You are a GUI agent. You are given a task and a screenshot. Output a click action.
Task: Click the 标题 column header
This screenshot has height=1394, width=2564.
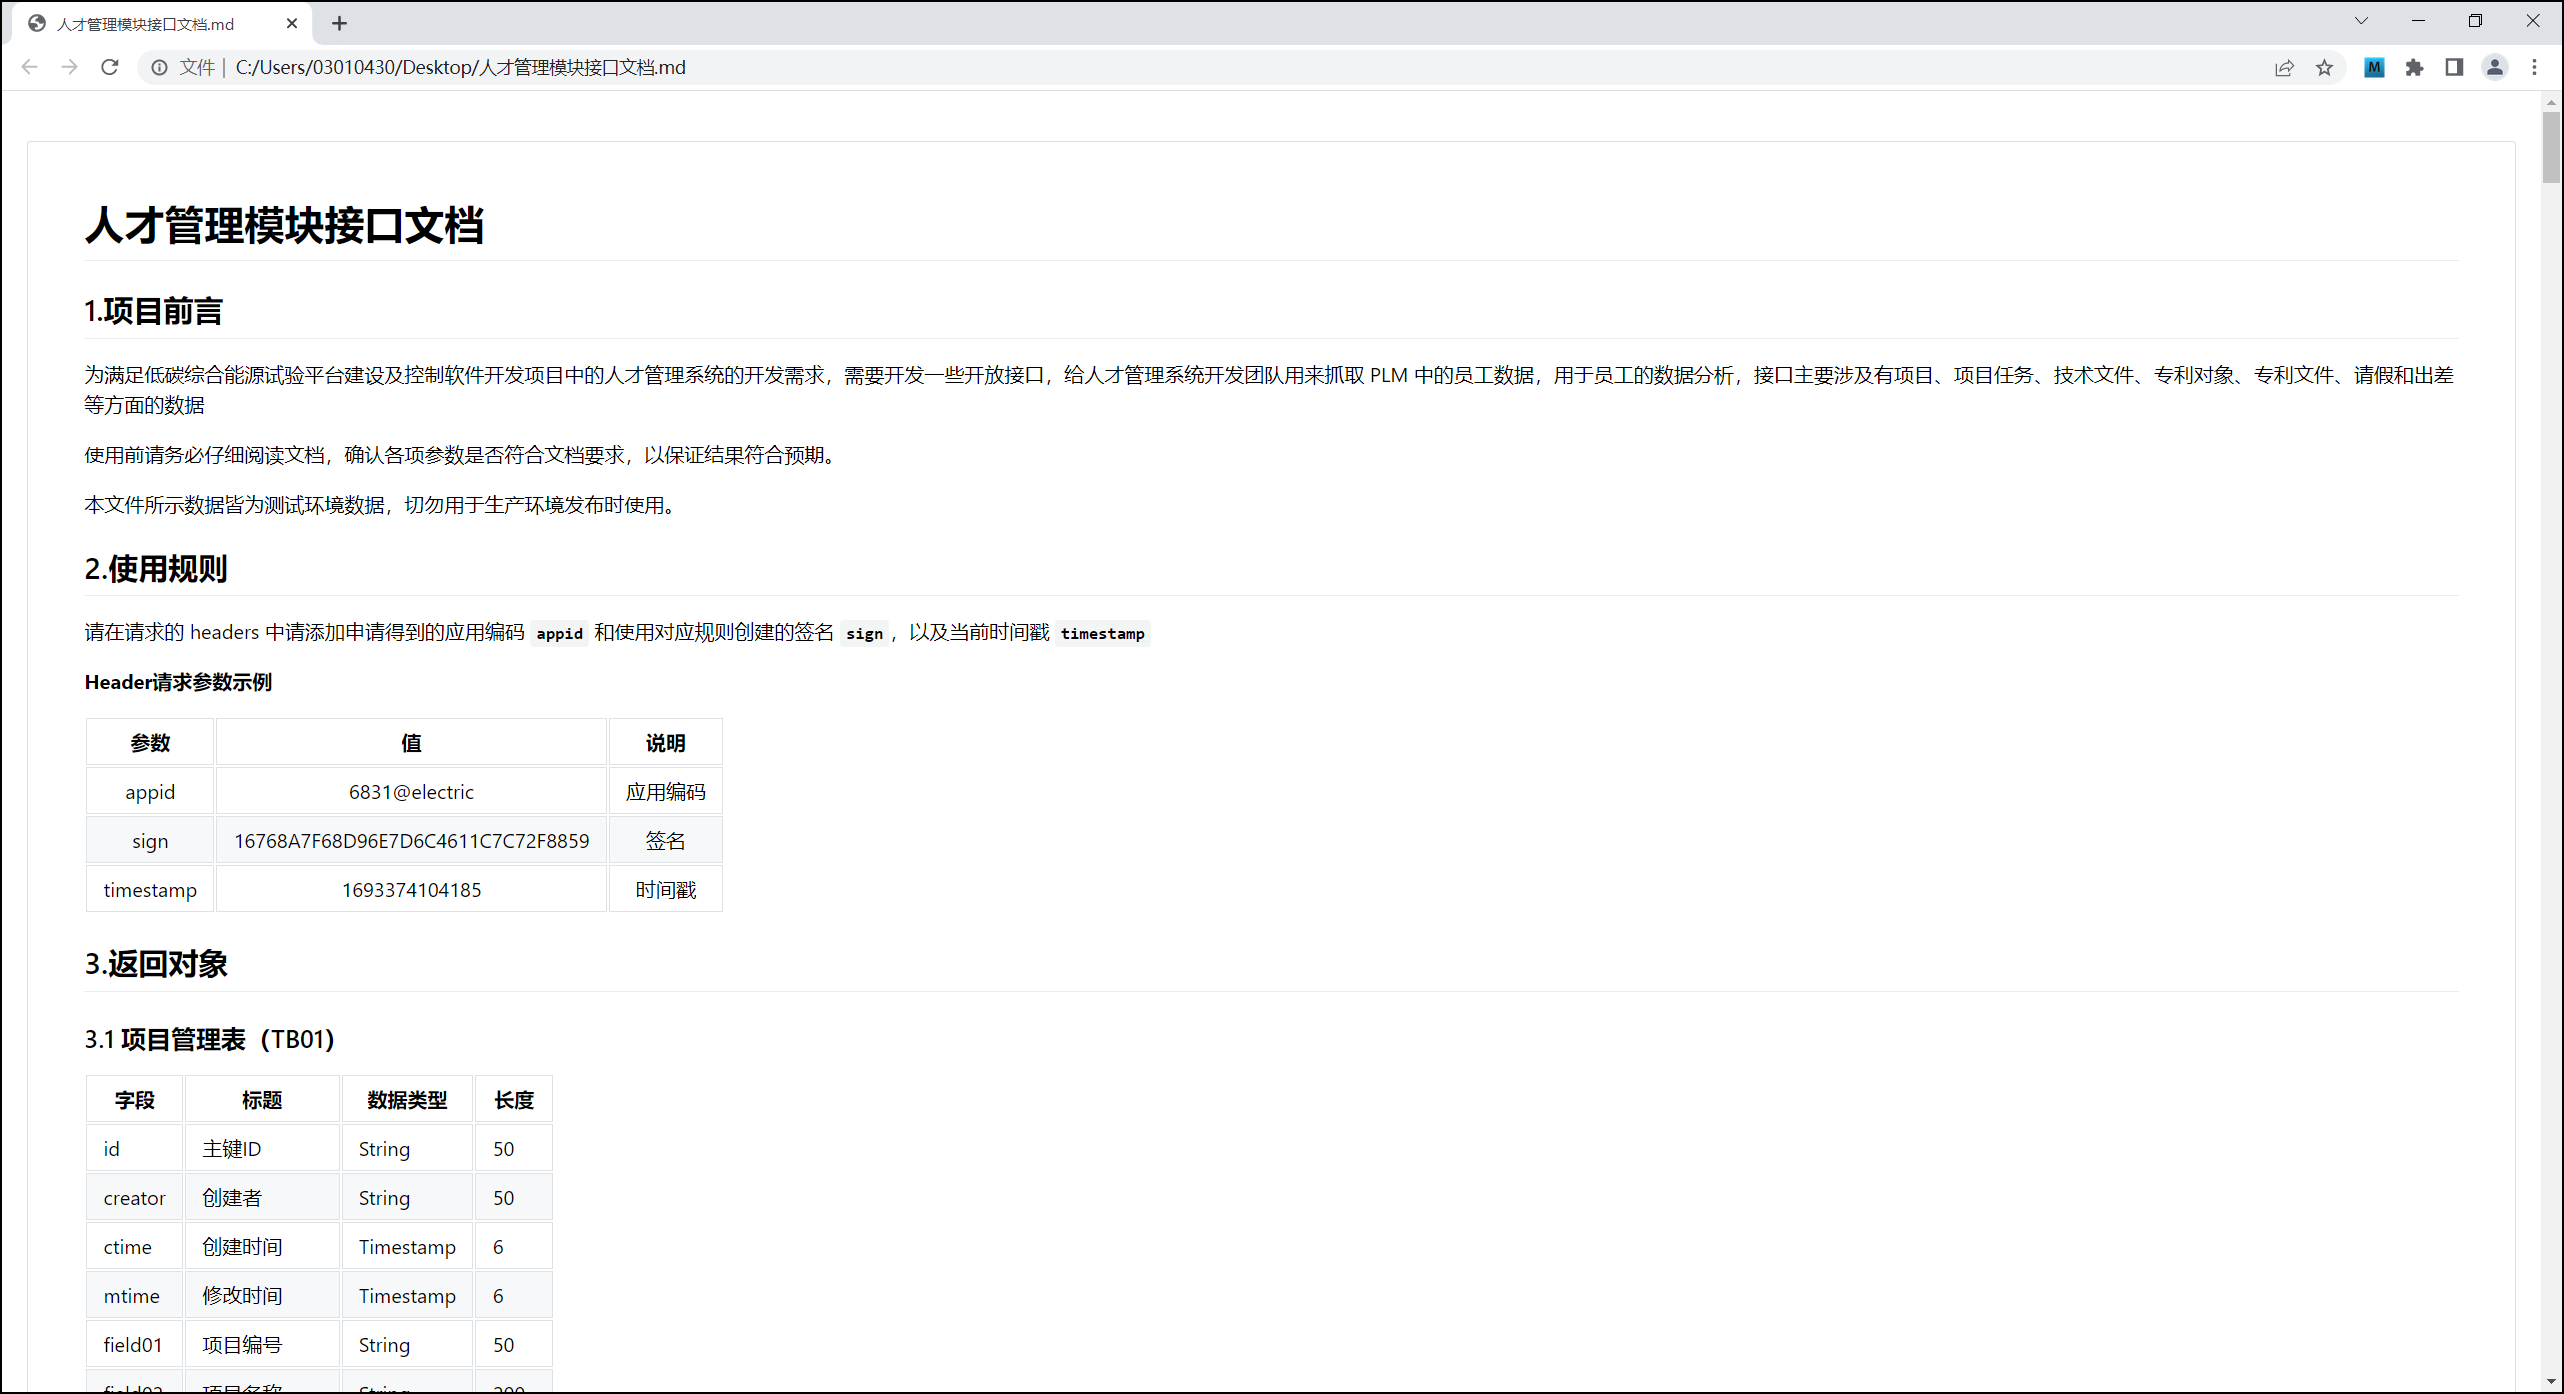[262, 1100]
